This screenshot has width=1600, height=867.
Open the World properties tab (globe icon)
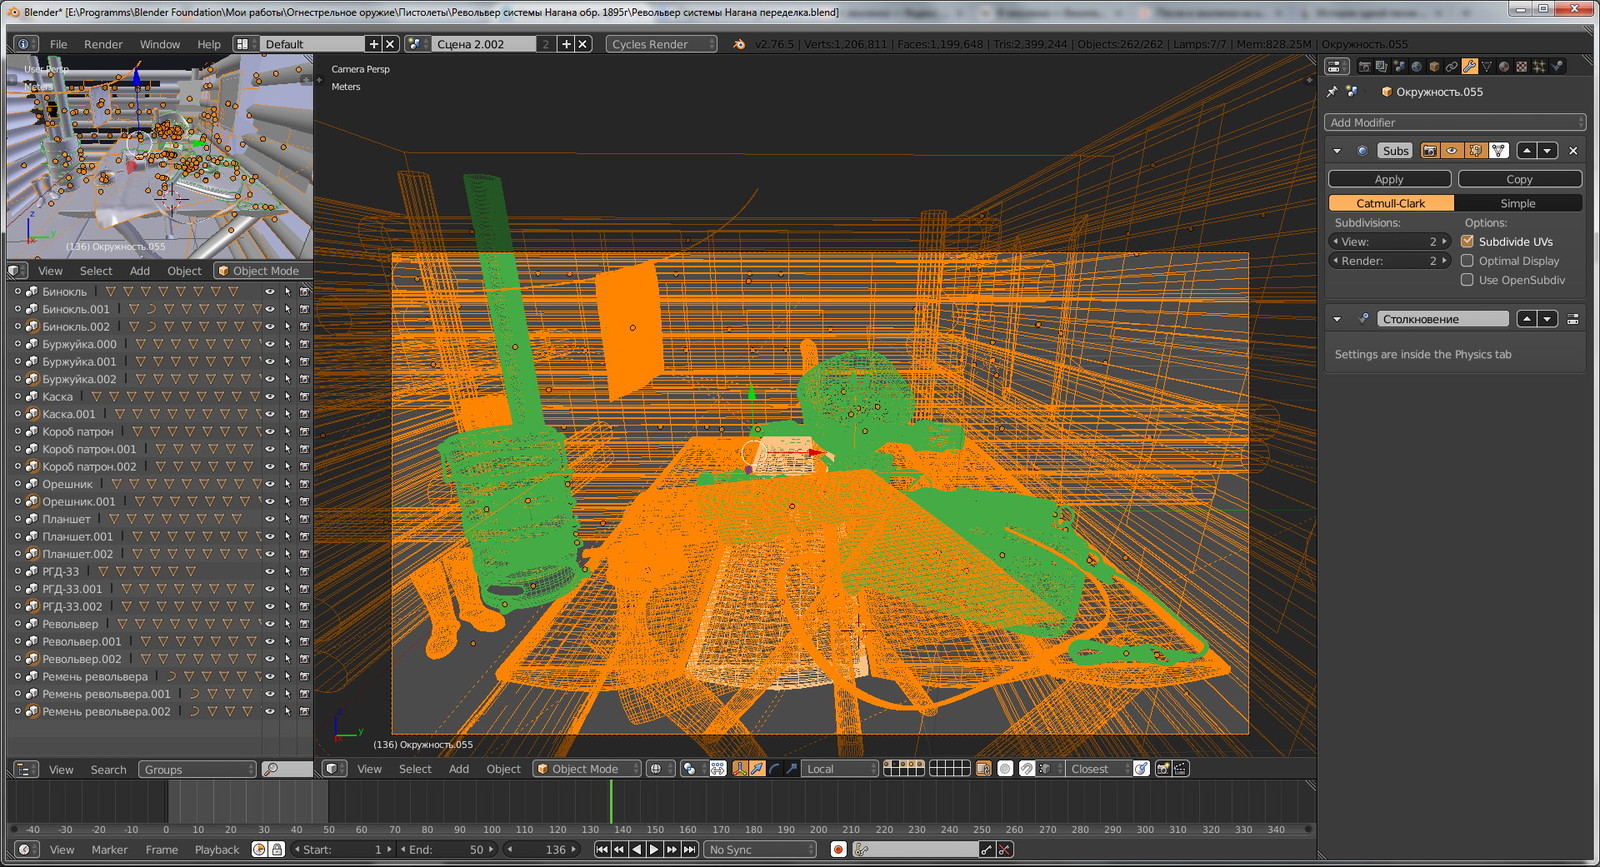(x=1416, y=67)
